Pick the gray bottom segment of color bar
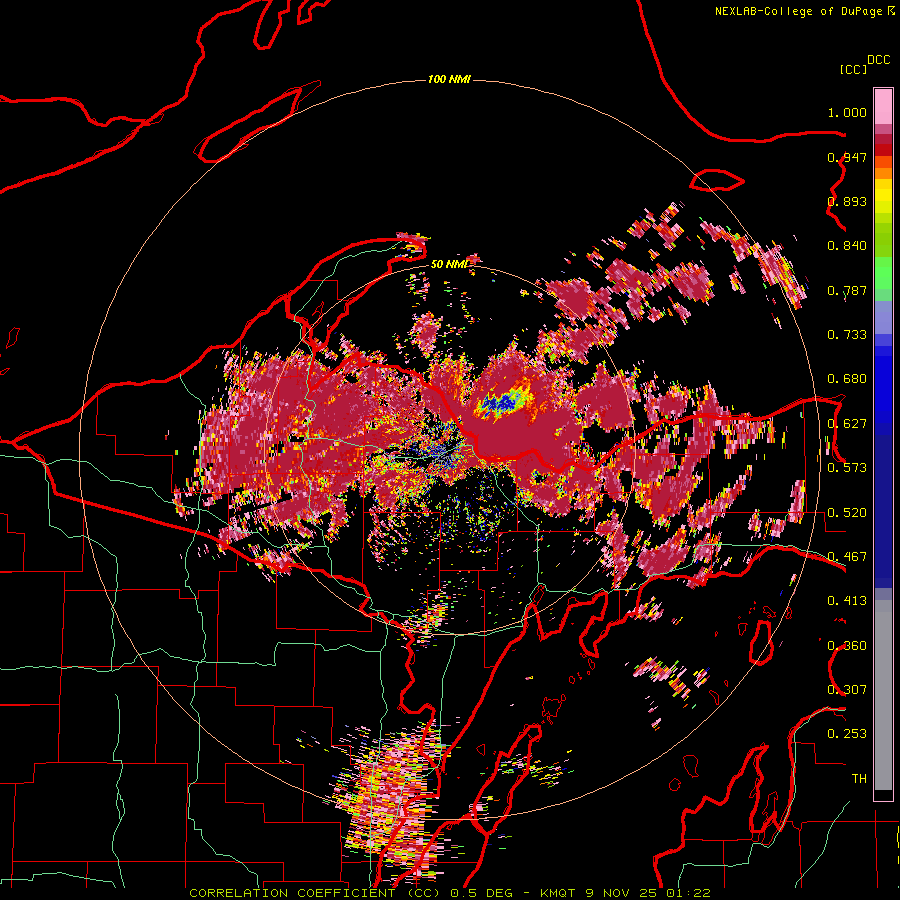The width and height of the screenshot is (900, 900). [x=883, y=695]
